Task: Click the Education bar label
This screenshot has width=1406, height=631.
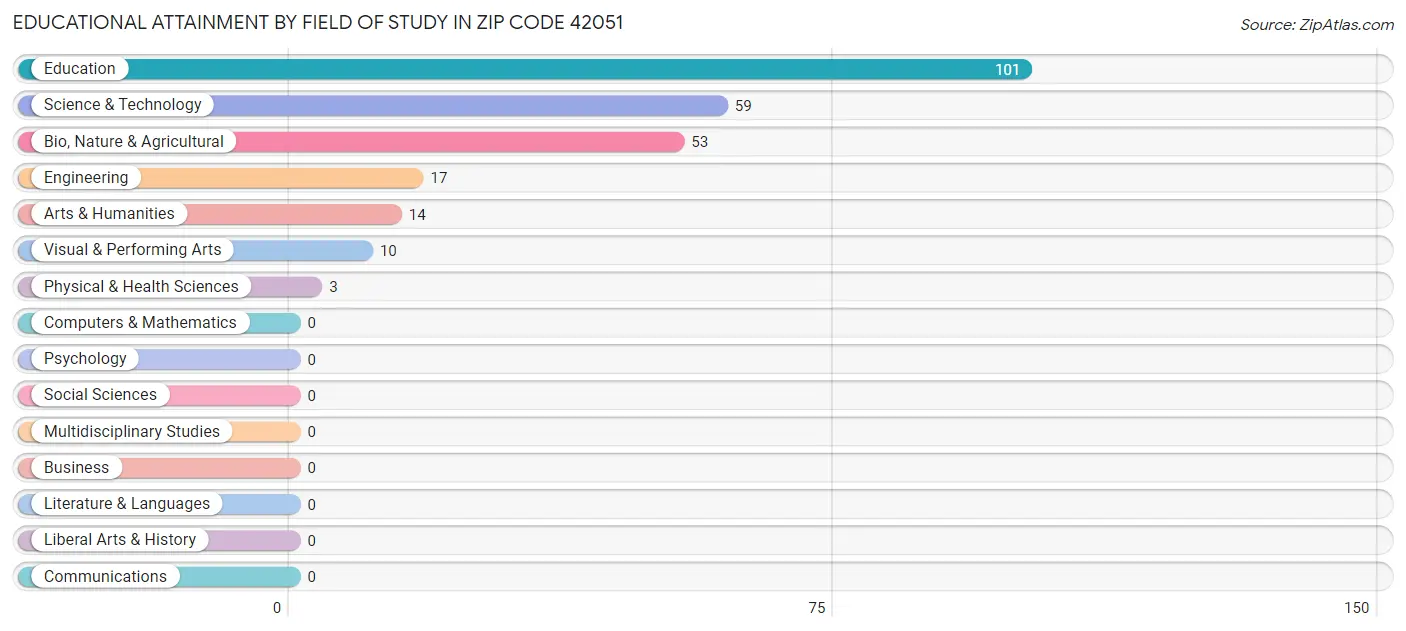Action: click(x=80, y=69)
